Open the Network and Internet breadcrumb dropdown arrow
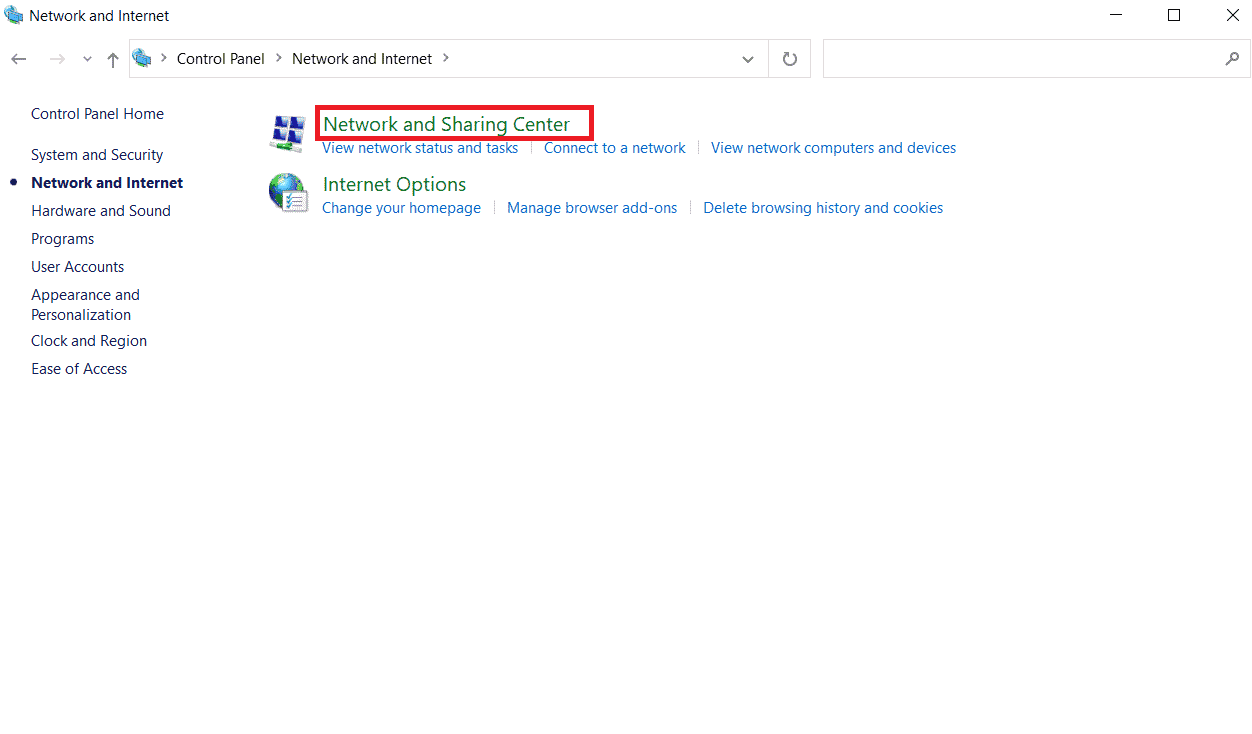1252x734 pixels. [x=446, y=58]
